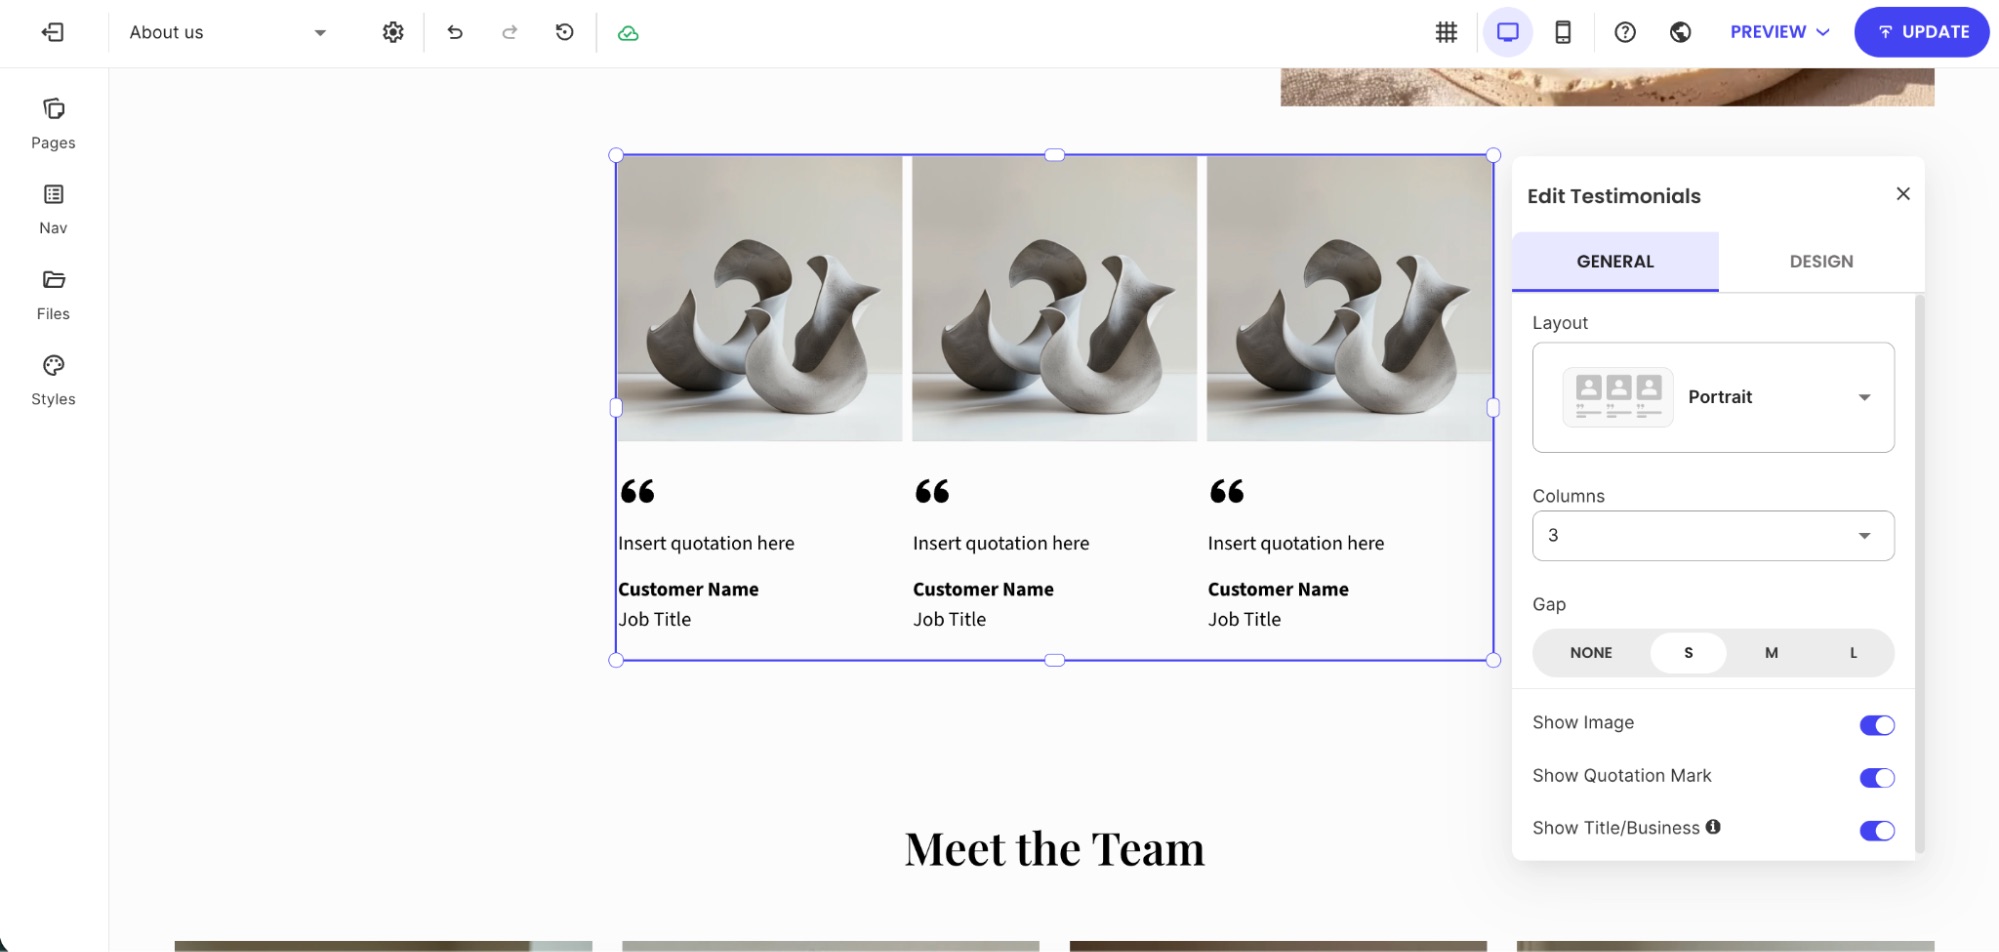
Task: Open the Nav panel
Action: [x=53, y=209]
